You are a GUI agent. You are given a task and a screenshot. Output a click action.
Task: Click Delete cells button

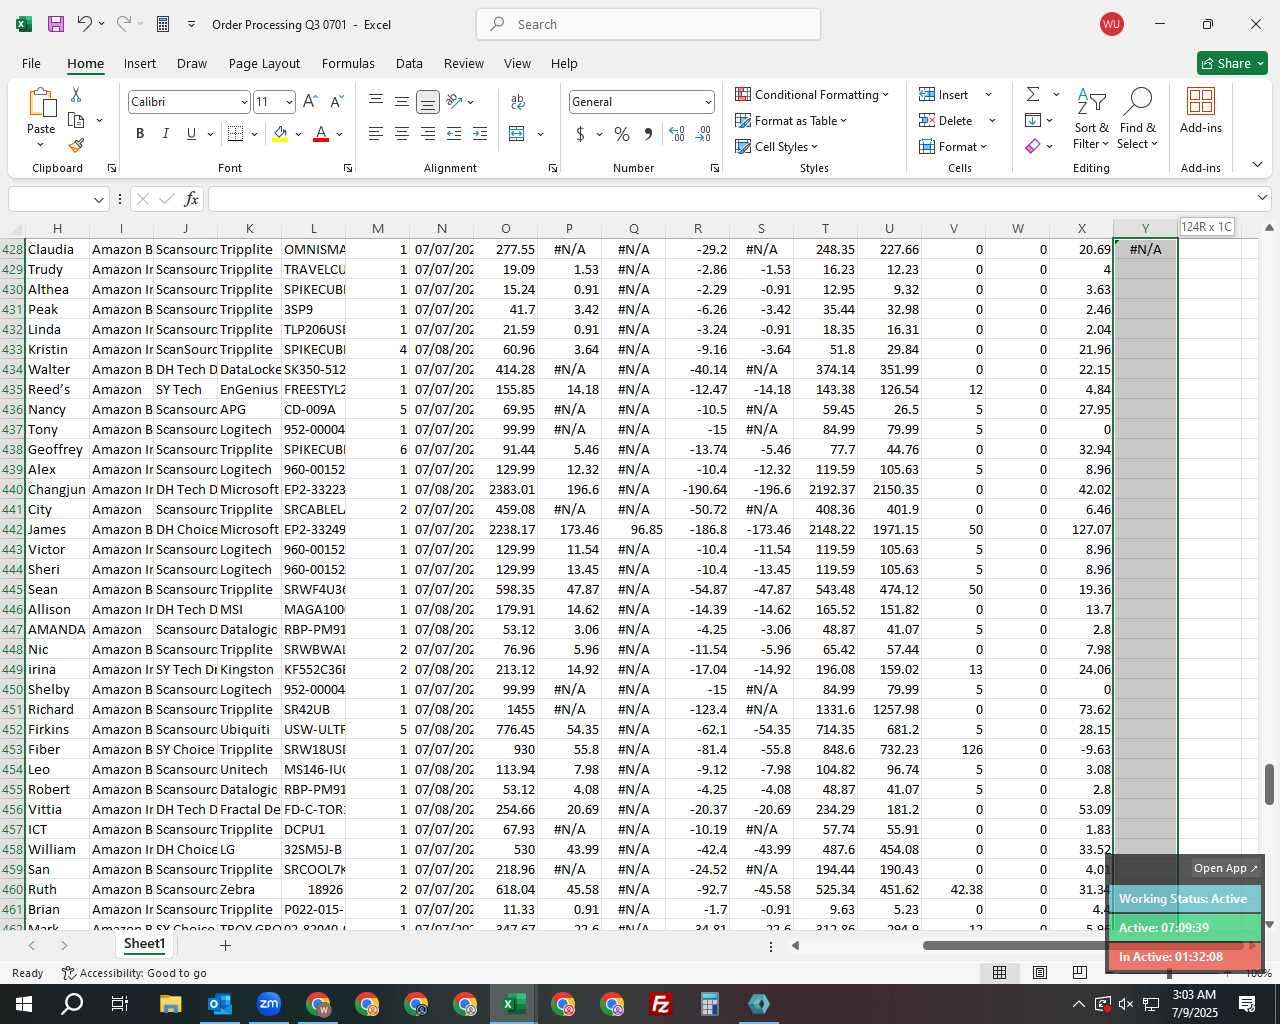click(945, 121)
